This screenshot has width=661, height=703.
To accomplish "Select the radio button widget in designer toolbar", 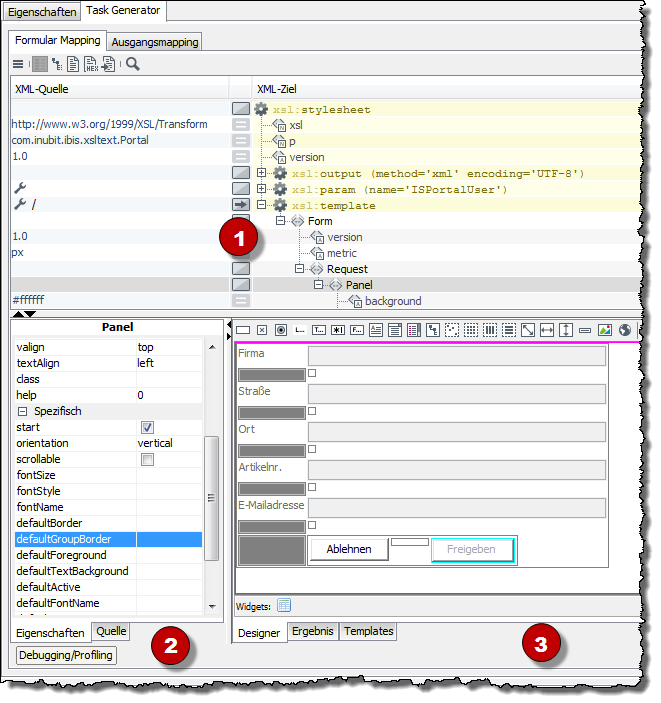I will click(281, 330).
